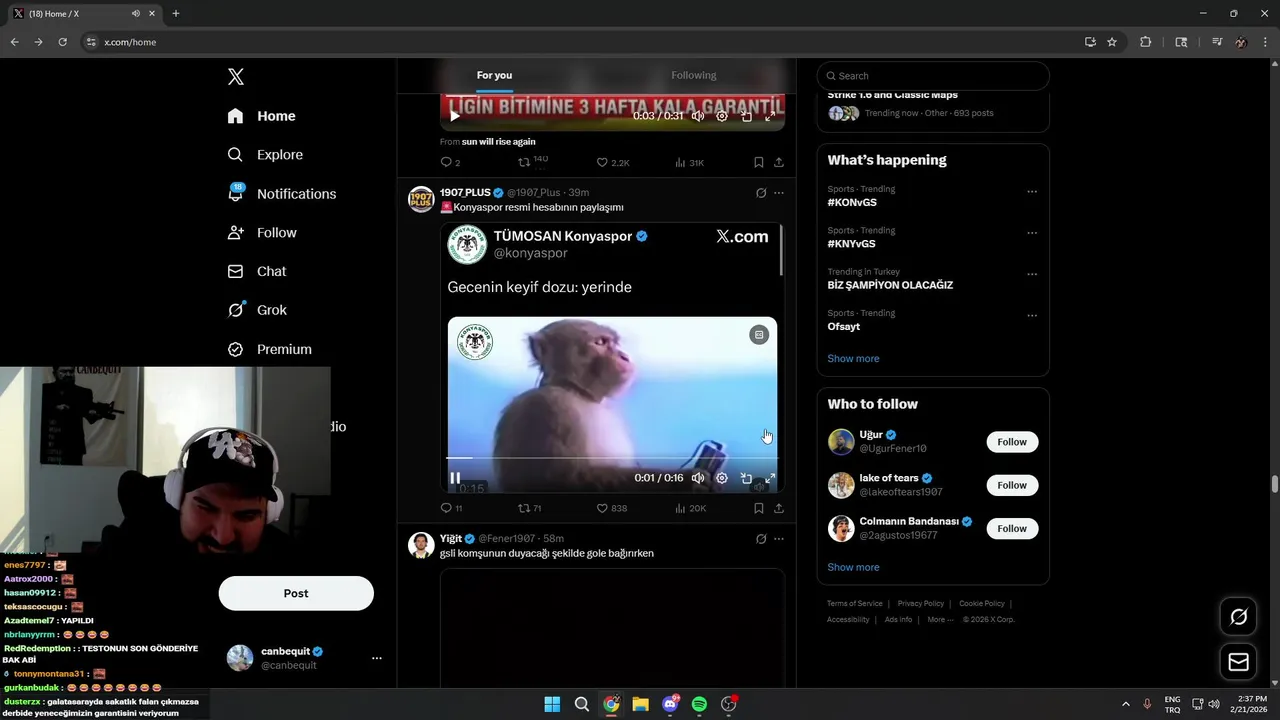This screenshot has height=720, width=1280.
Task: Open the #KNYvGS trending topic
Action: point(851,244)
